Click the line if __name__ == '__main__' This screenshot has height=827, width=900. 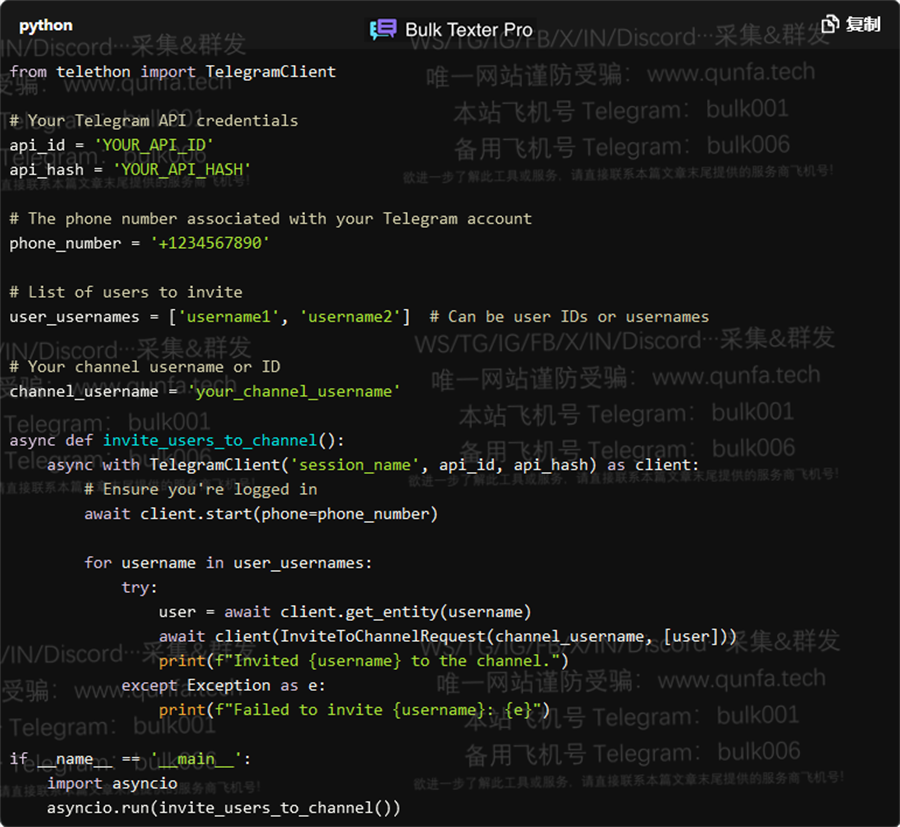130,759
